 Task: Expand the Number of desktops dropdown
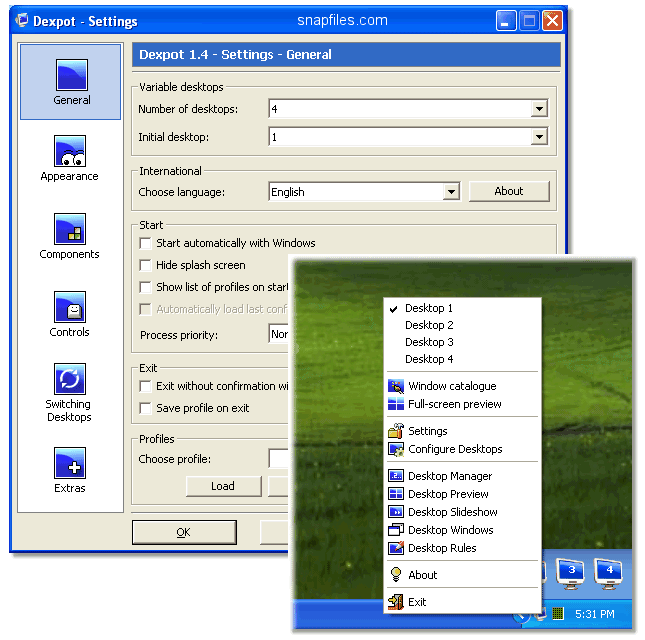[x=539, y=109]
